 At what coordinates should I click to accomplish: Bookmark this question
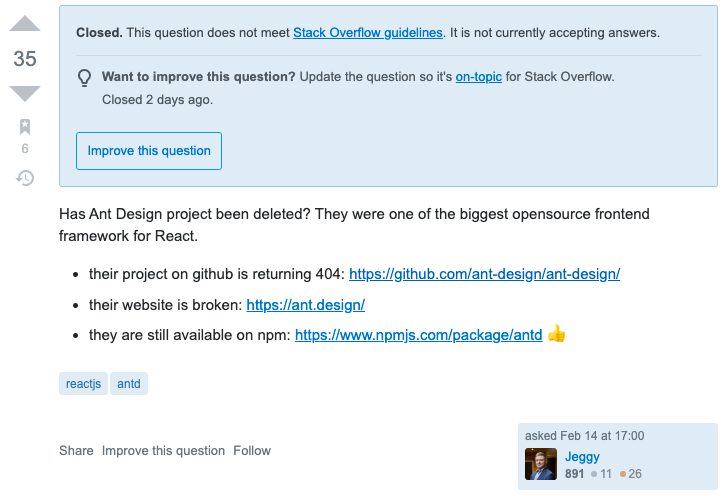[x=25, y=127]
